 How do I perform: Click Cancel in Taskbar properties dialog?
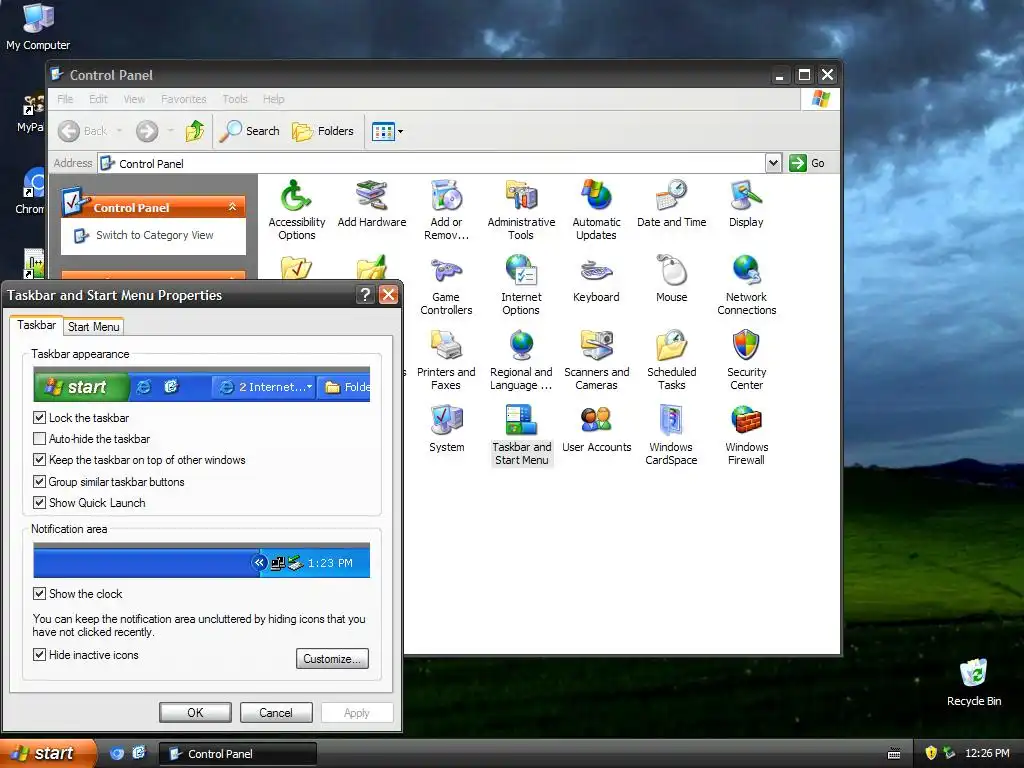pyautogui.click(x=276, y=712)
